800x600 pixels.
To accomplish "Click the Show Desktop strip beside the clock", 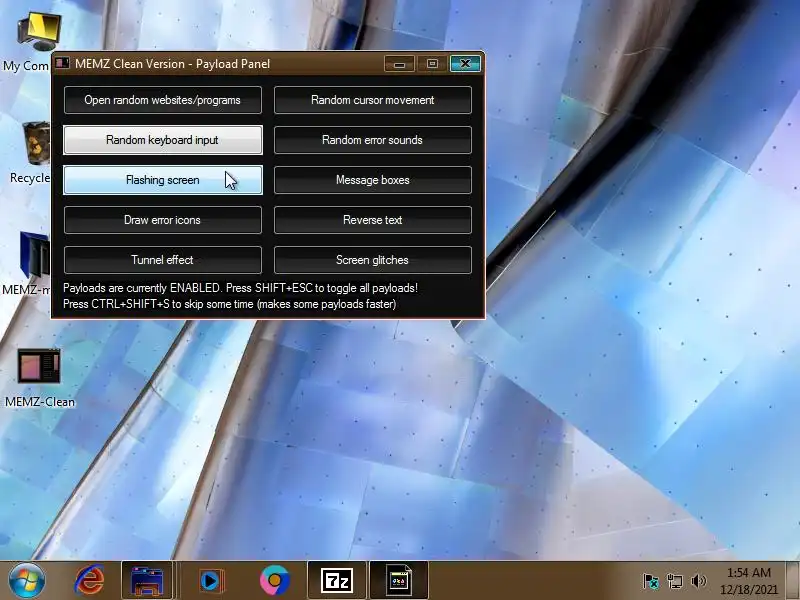I will pyautogui.click(x=793, y=581).
